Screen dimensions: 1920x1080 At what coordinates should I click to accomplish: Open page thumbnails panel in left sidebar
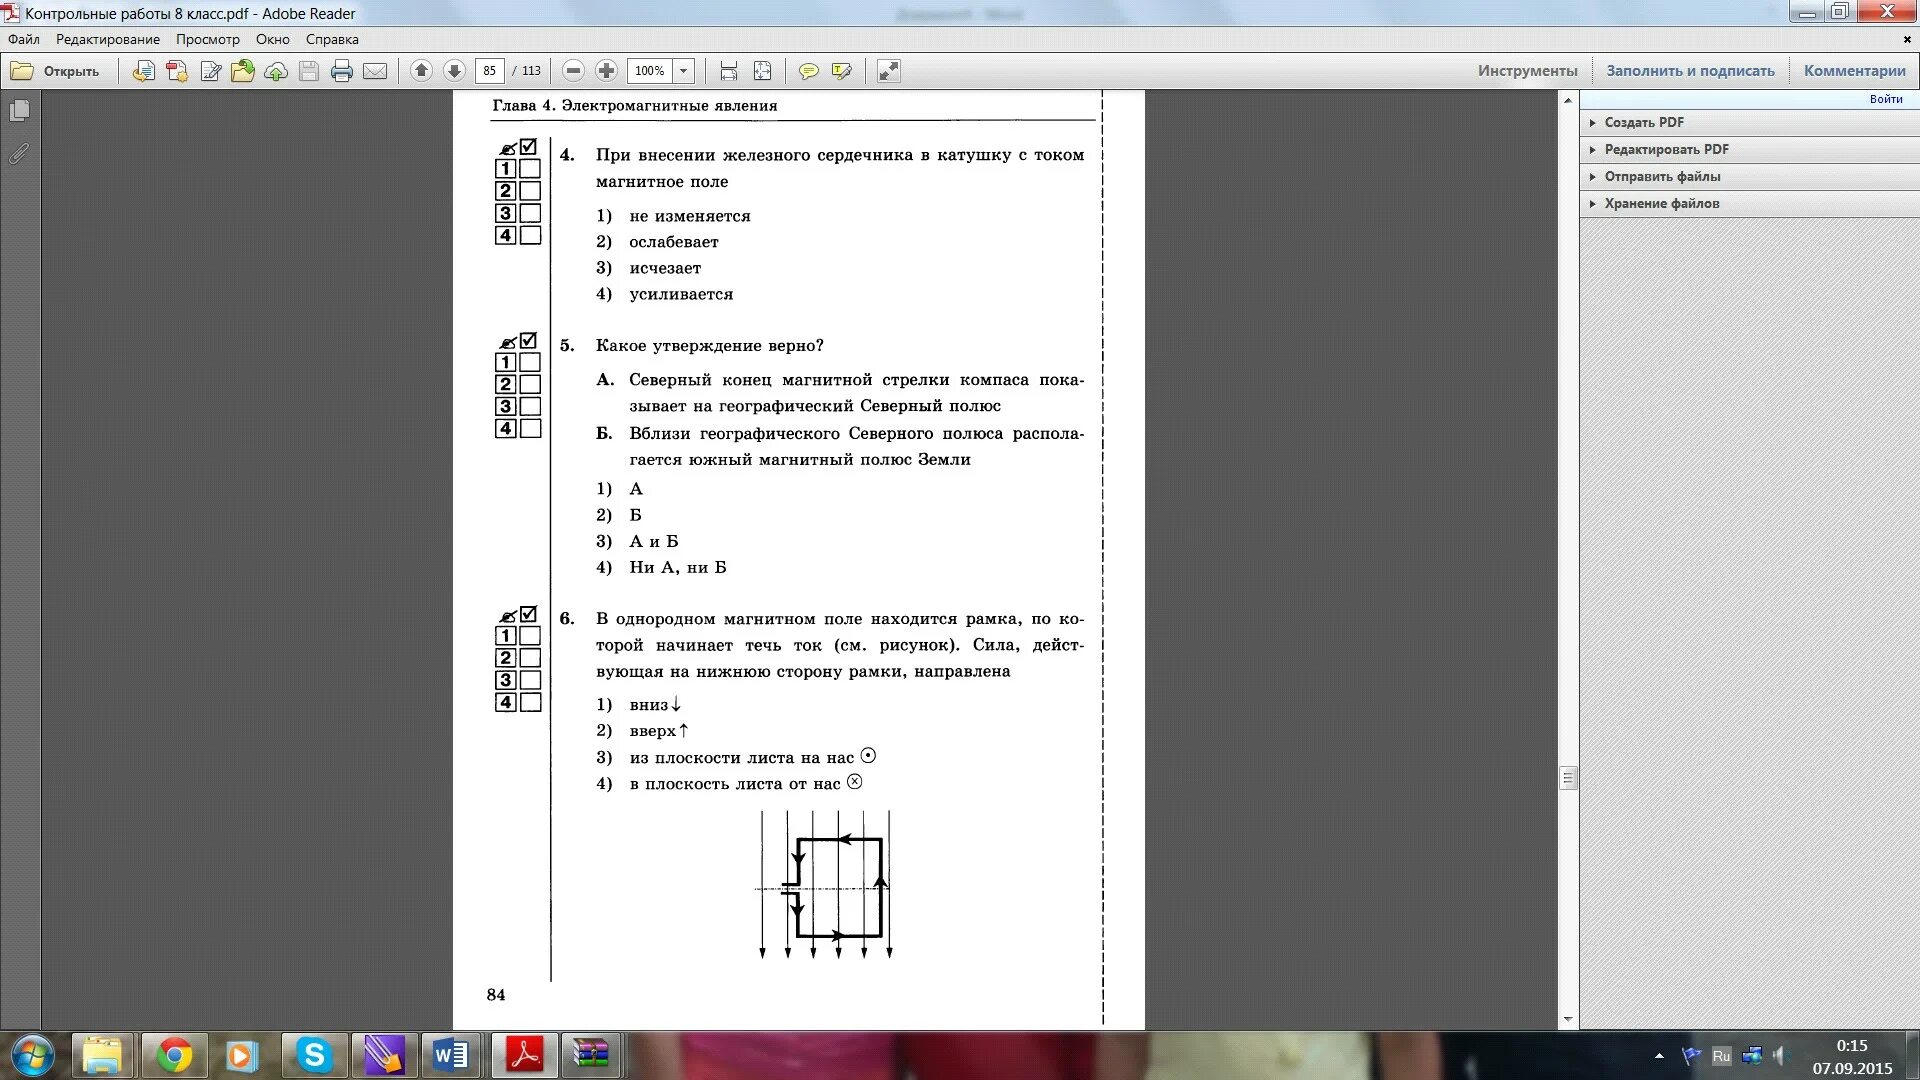coord(19,111)
